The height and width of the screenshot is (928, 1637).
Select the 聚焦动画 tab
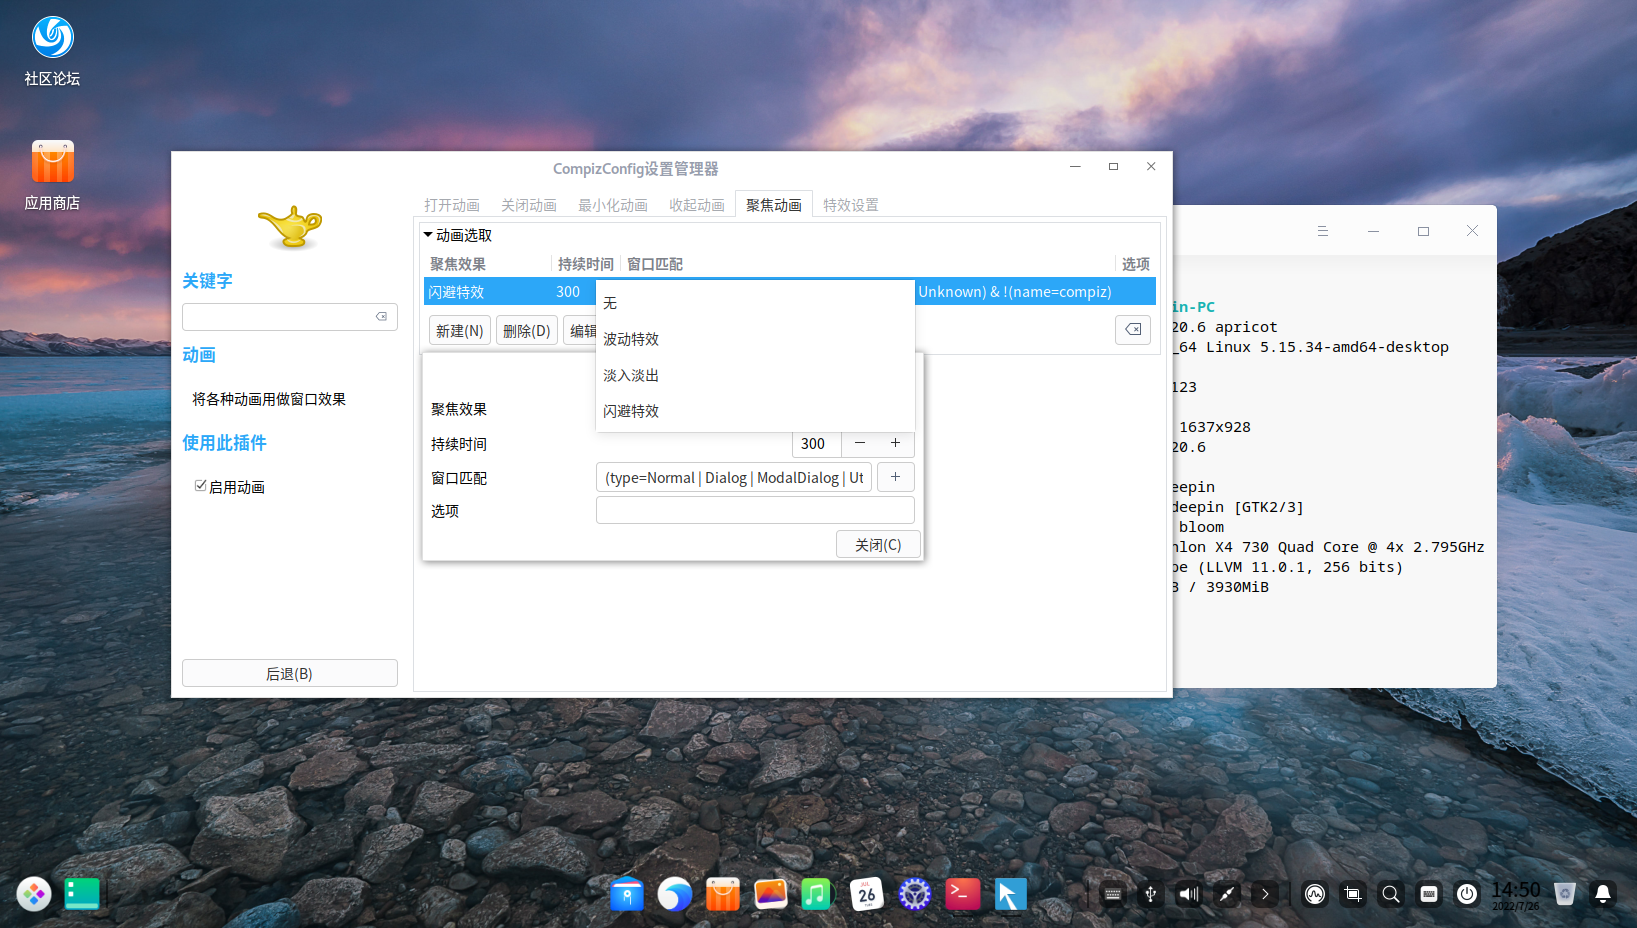point(774,205)
